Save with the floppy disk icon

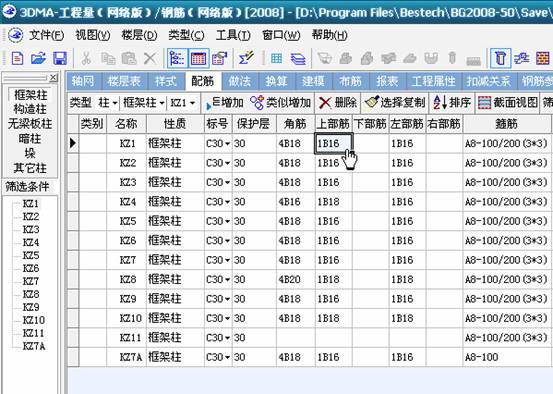coord(60,58)
